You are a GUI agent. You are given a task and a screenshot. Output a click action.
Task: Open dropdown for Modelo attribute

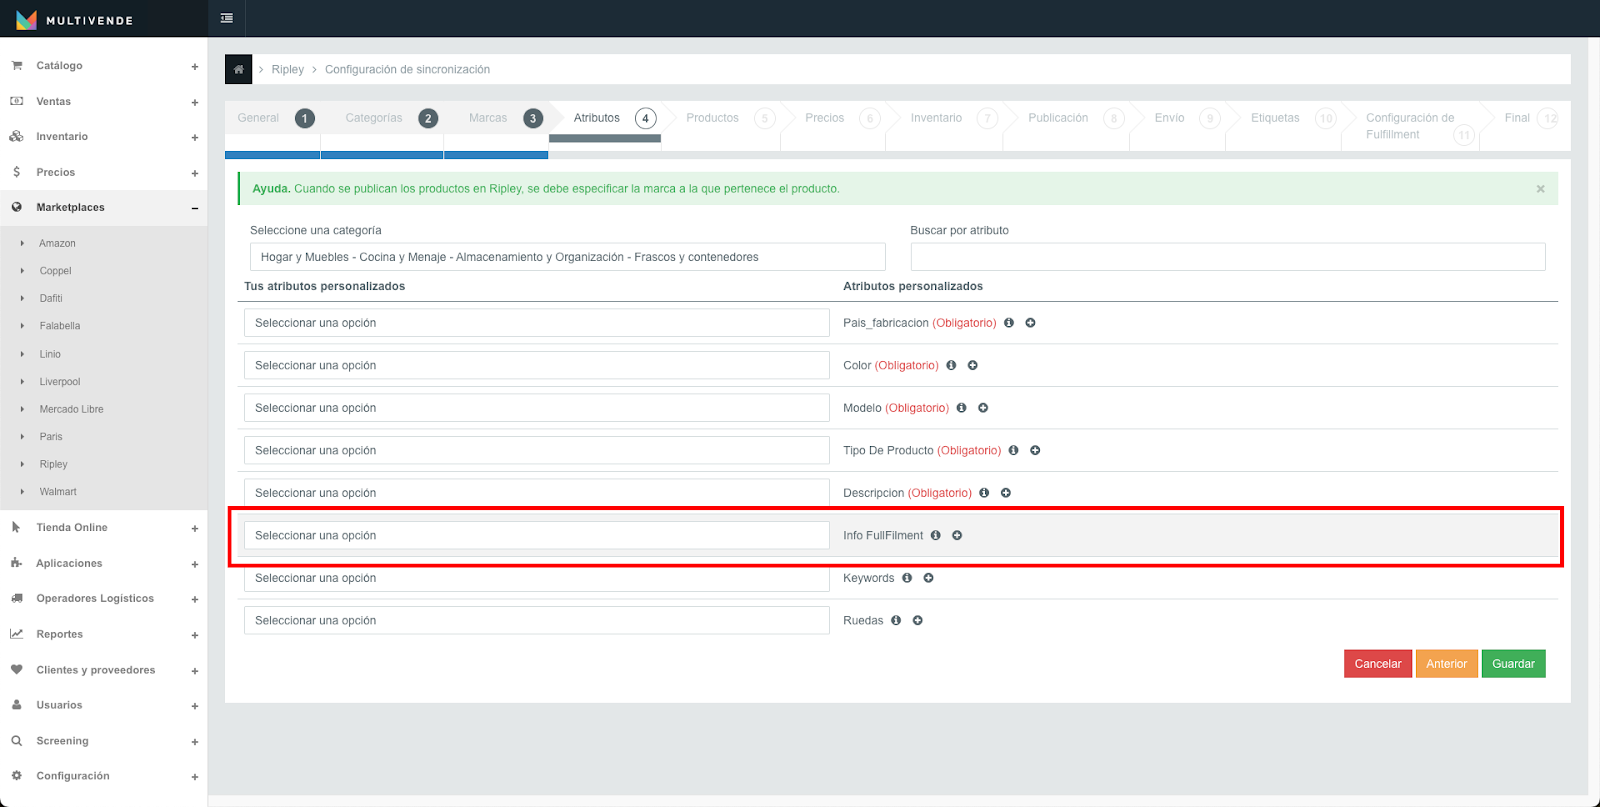coord(537,408)
